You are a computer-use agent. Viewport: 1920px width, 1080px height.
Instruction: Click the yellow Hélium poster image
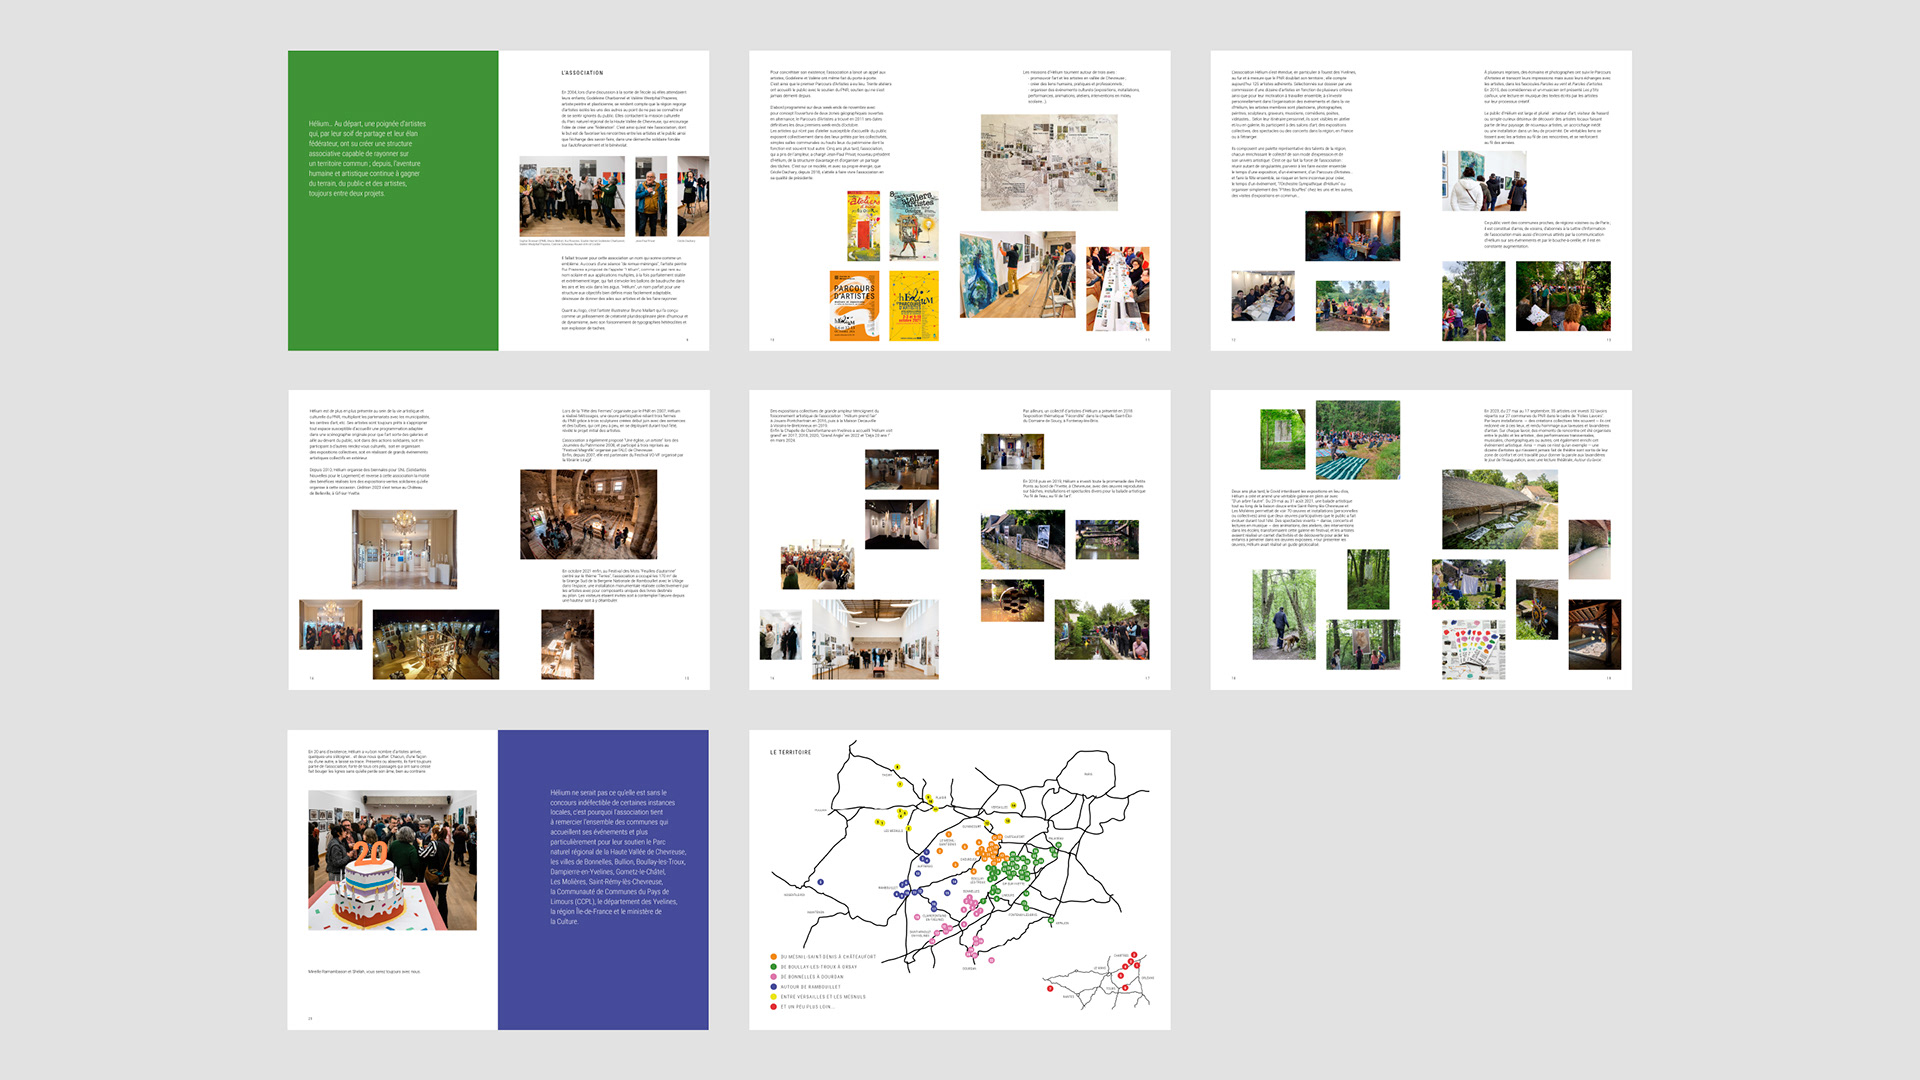click(914, 305)
